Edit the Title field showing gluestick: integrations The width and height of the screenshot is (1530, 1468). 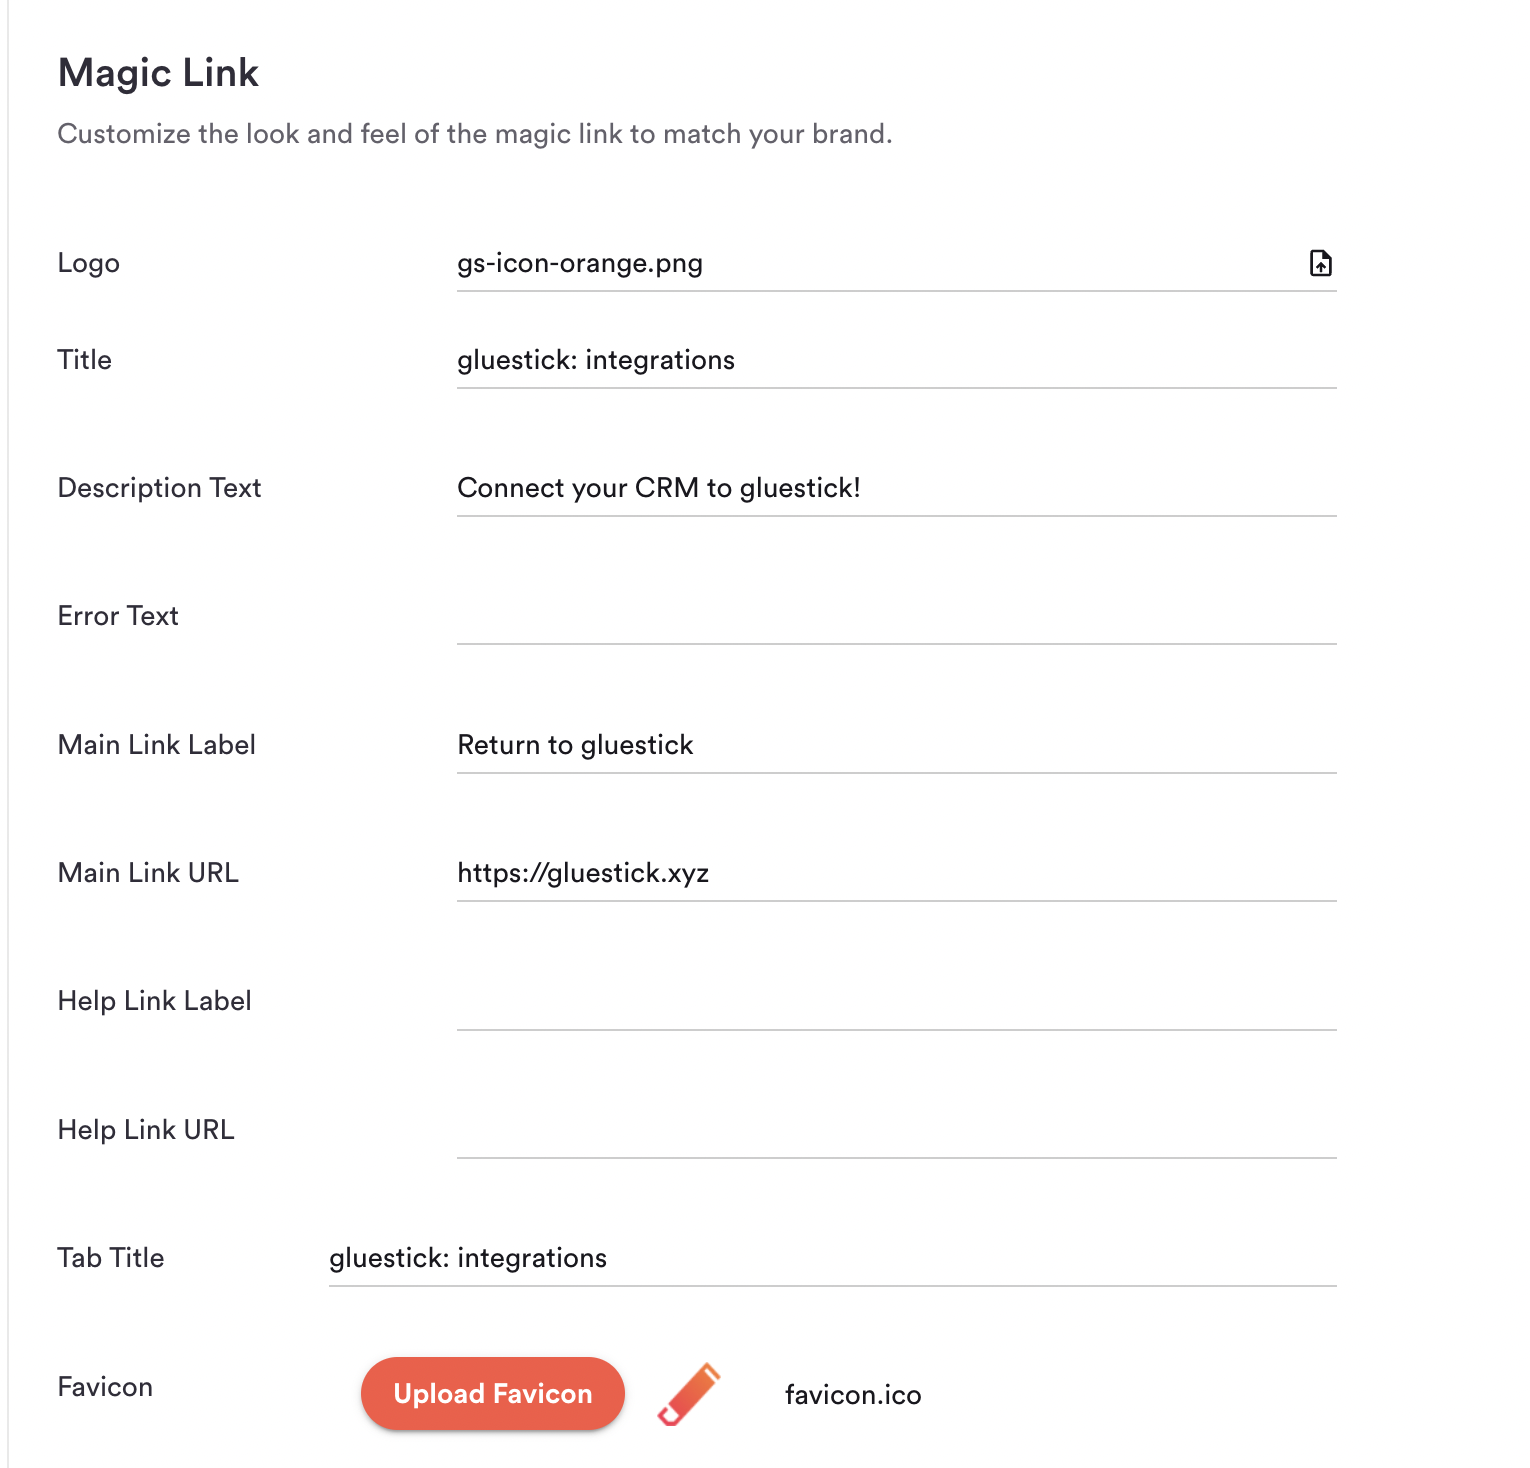click(x=896, y=361)
